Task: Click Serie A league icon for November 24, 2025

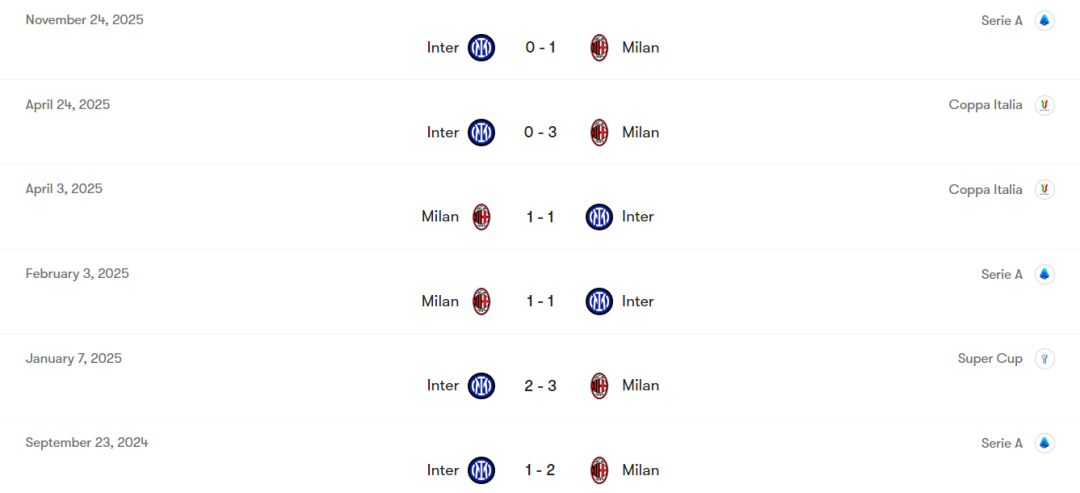Action: click(x=1044, y=20)
